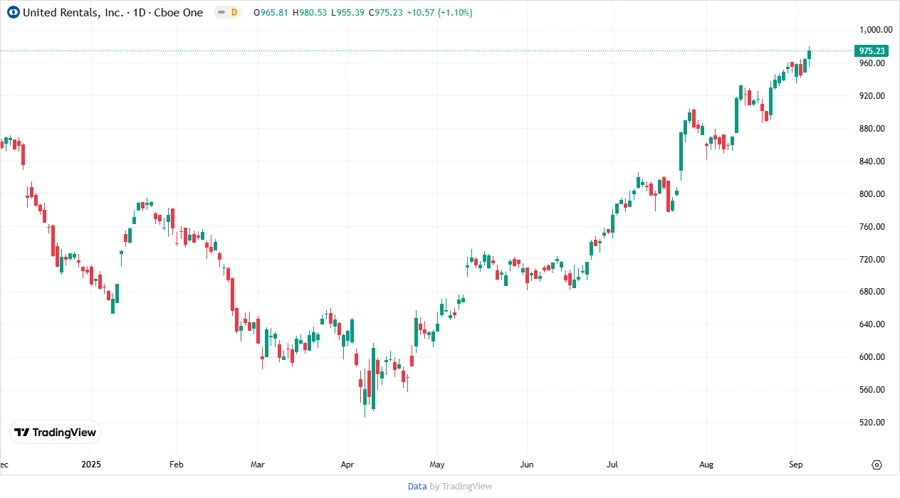
Task: Click the 640.00 price axis label
Action: pos(872,324)
